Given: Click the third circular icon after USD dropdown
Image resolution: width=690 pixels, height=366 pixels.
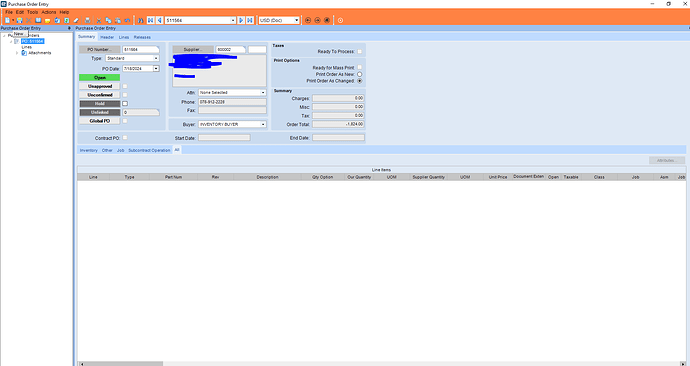Looking at the screenshot, I should pos(327,20).
